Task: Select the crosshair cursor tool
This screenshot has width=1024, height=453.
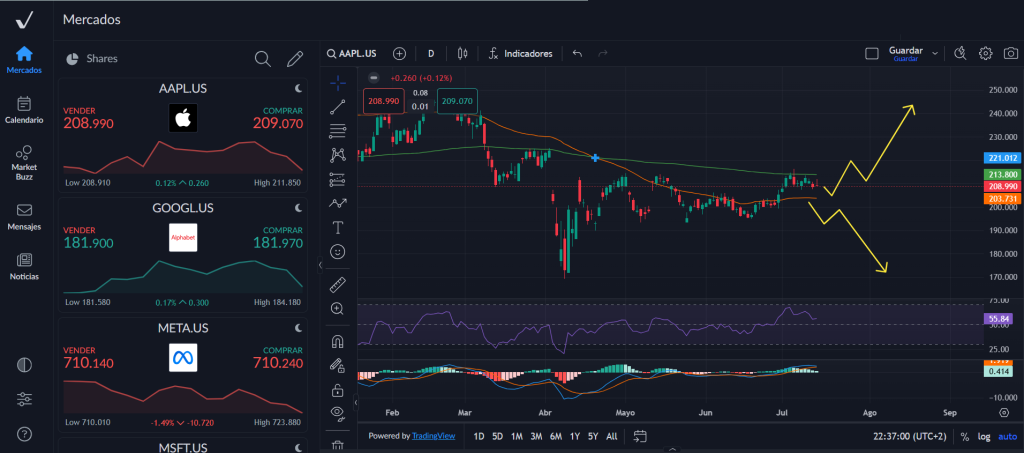Action: [338, 83]
